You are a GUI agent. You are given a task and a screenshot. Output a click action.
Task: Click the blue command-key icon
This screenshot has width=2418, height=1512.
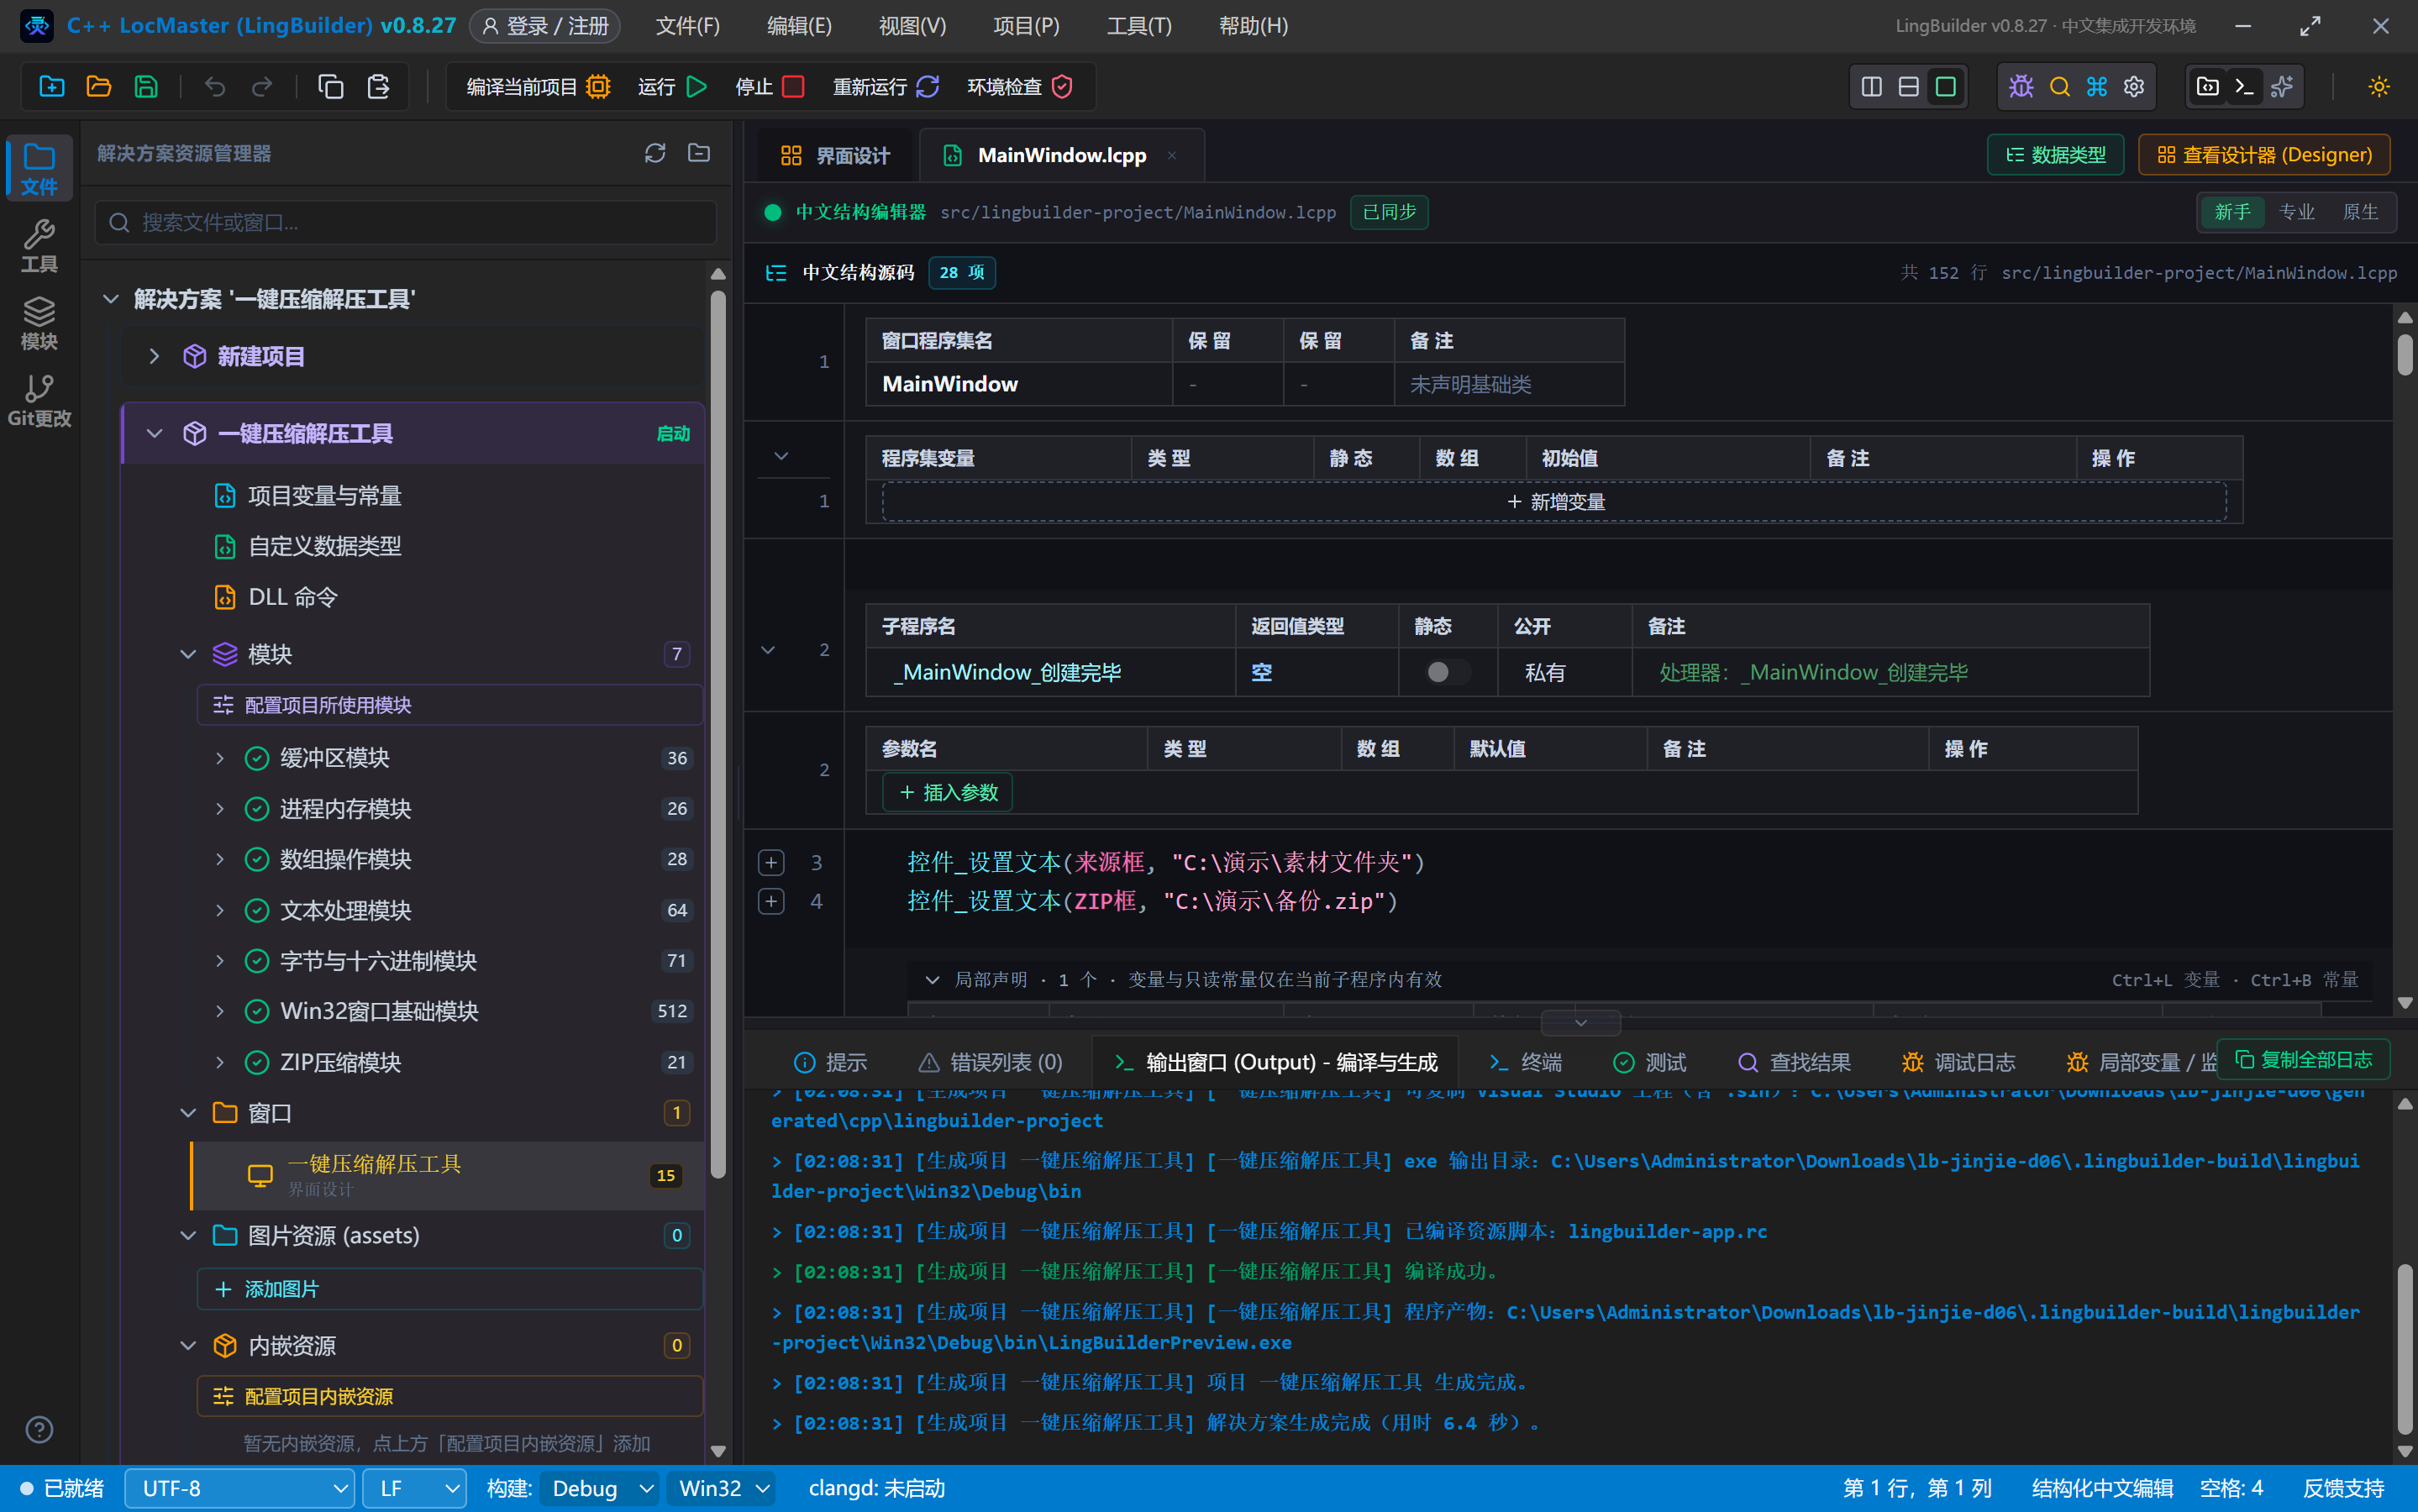tap(2097, 87)
